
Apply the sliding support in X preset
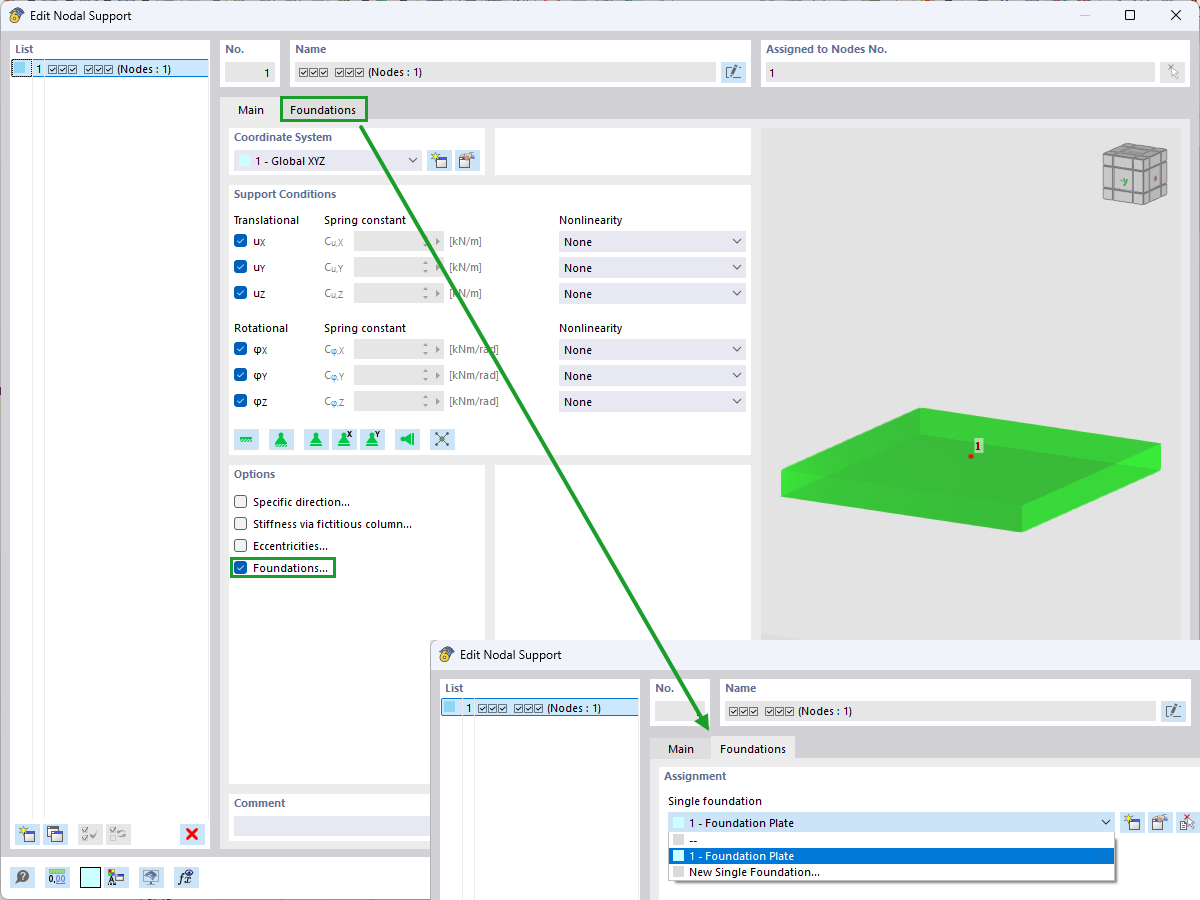(344, 438)
